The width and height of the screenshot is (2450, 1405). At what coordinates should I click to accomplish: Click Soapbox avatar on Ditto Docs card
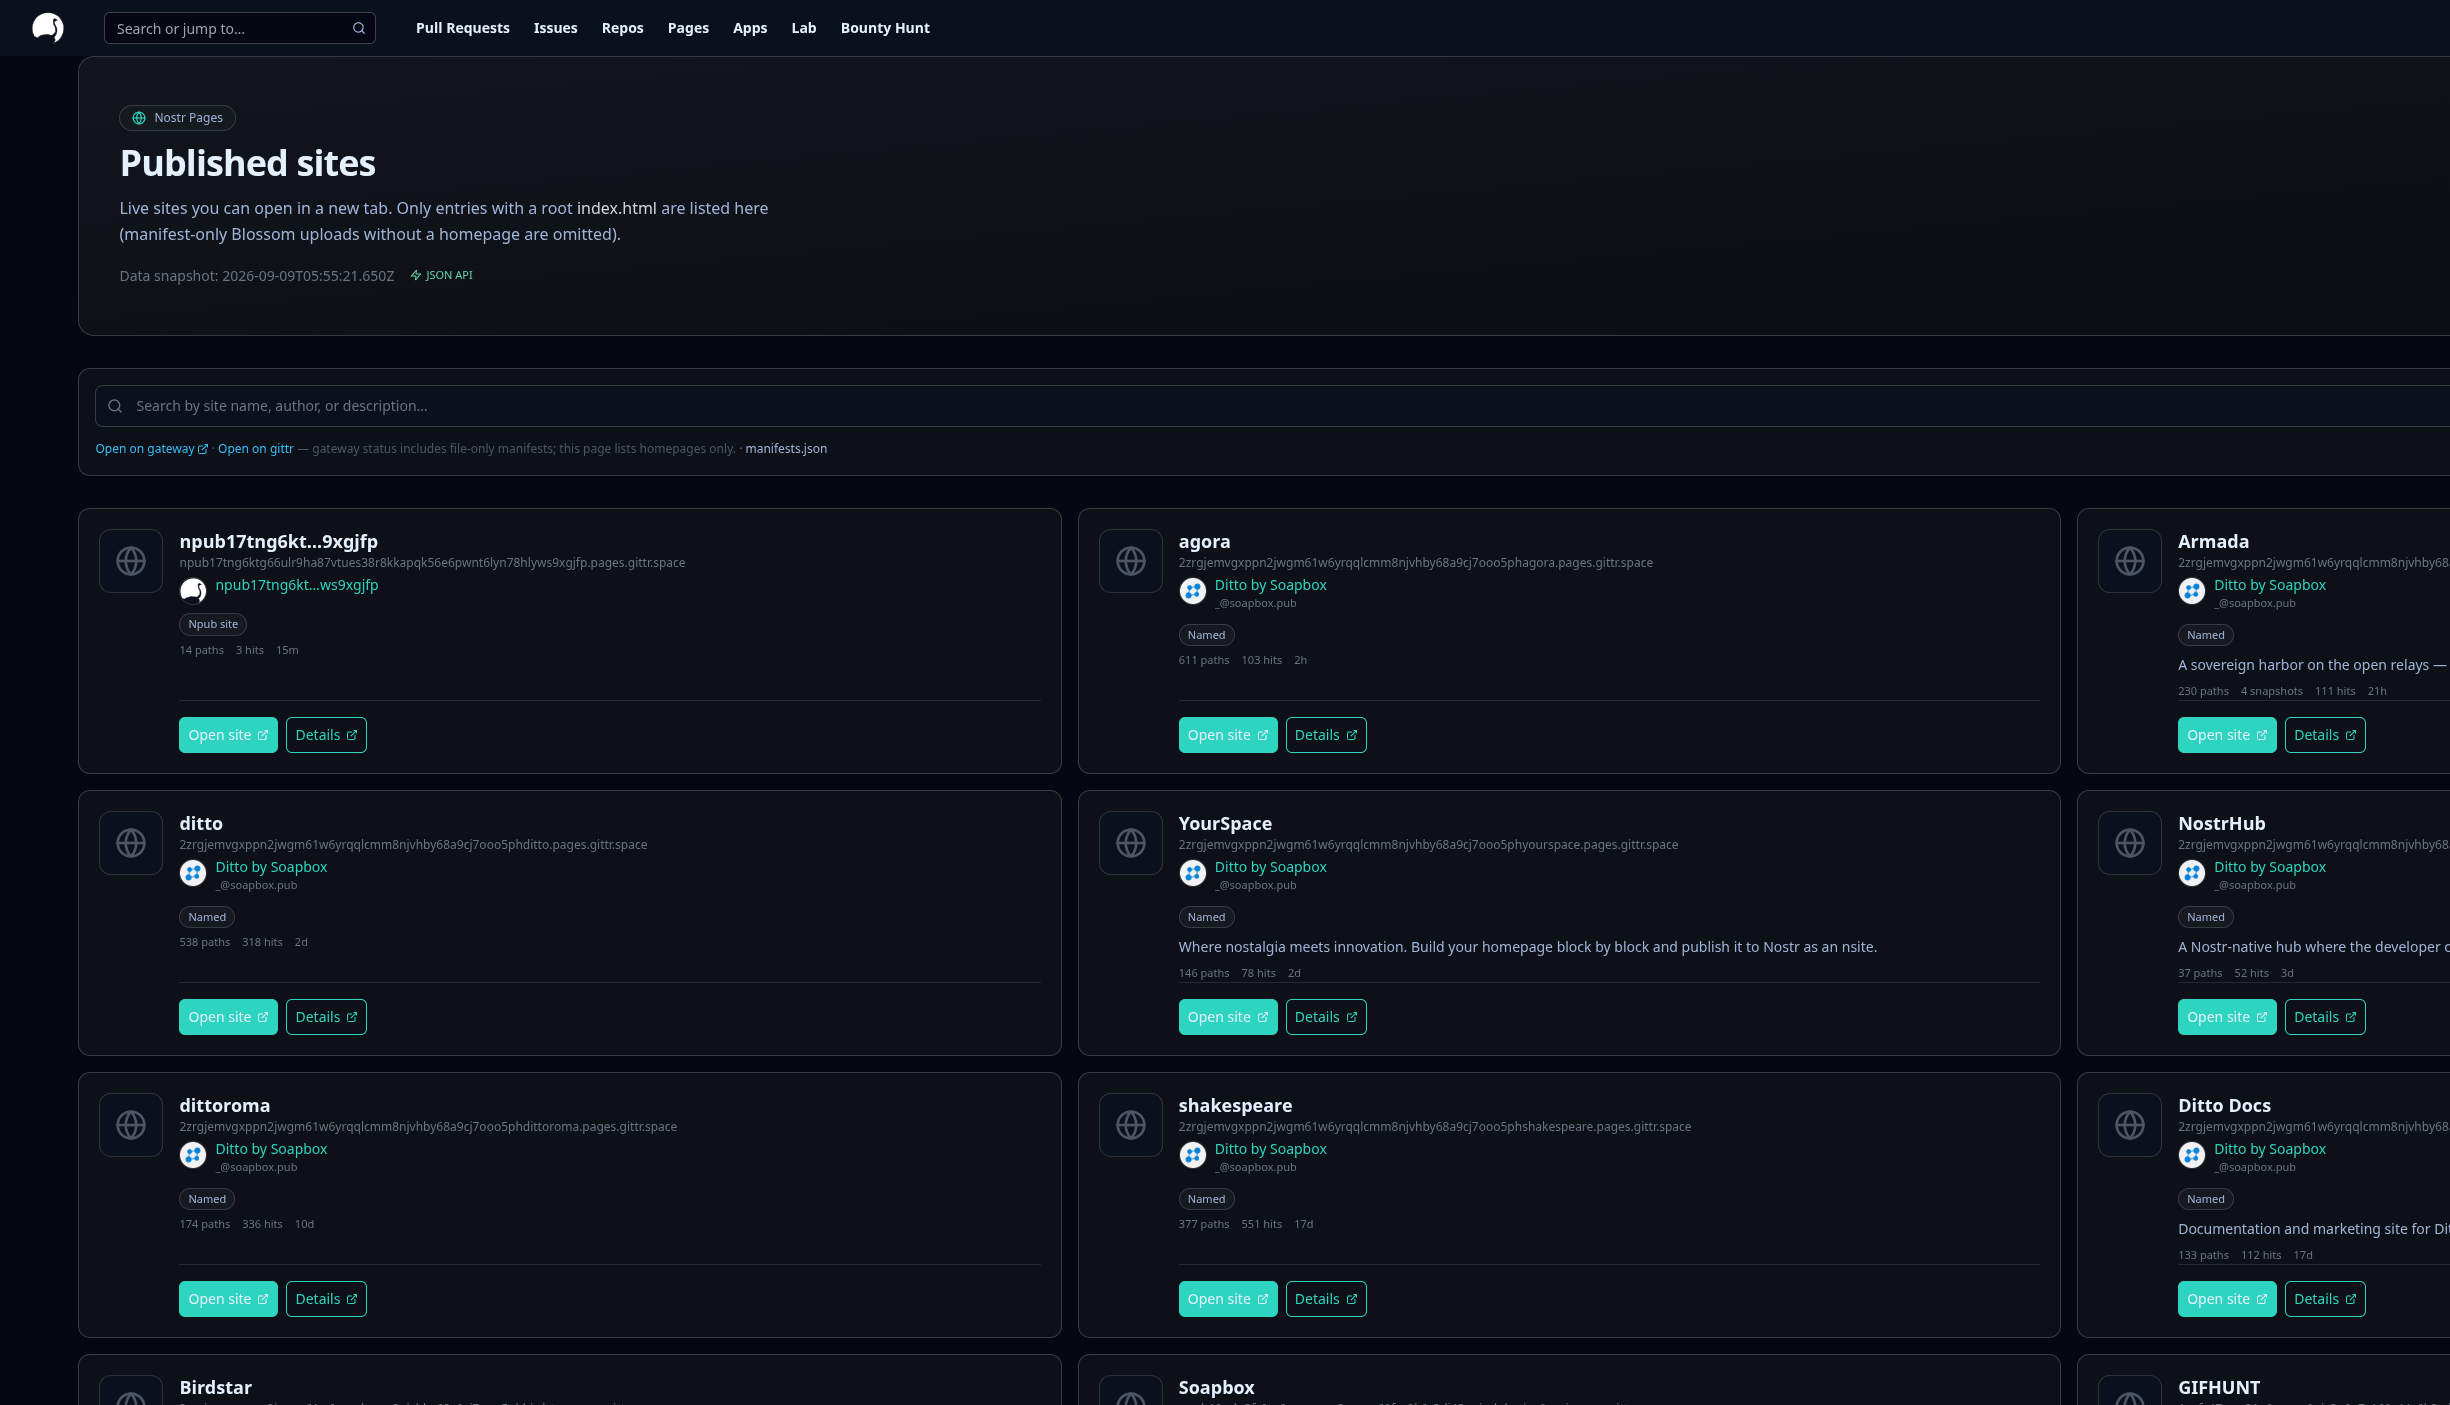[x=2191, y=1155]
